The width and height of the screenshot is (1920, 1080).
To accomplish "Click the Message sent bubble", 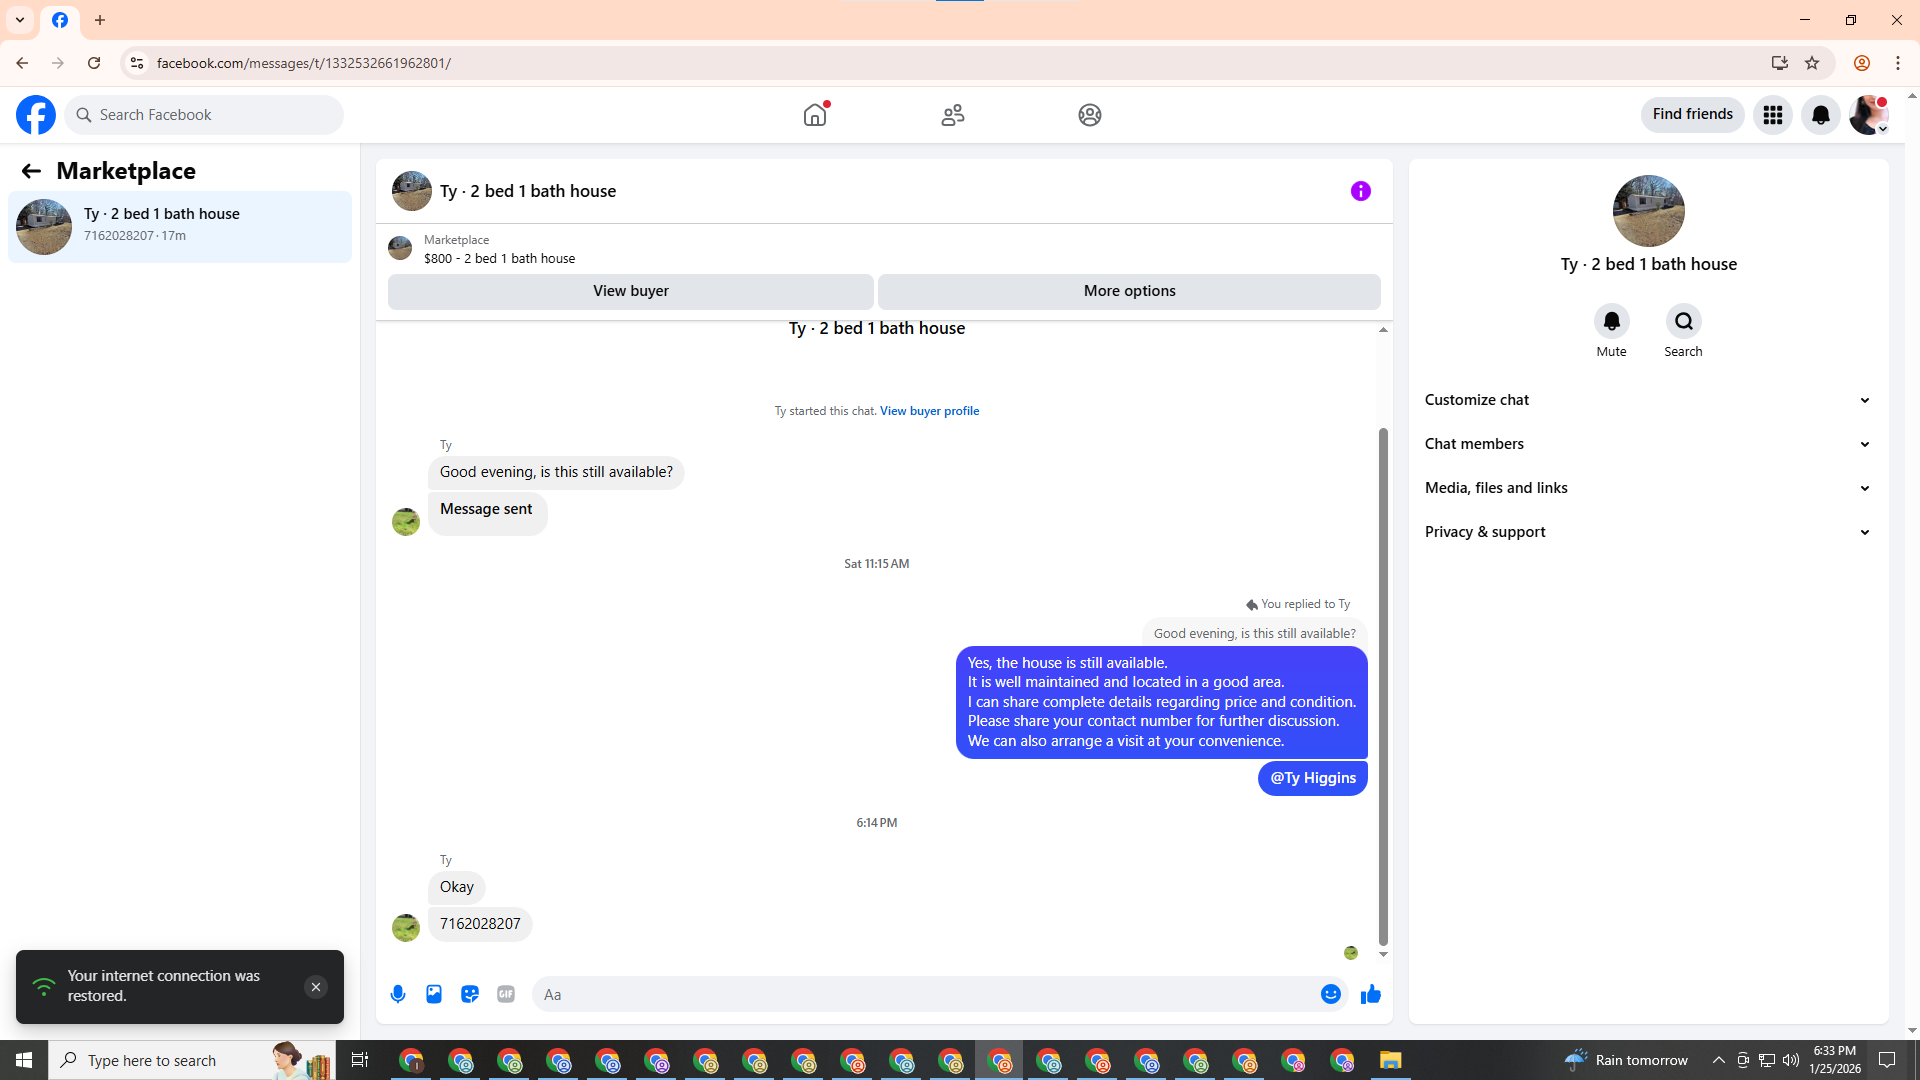I will 487,513.
